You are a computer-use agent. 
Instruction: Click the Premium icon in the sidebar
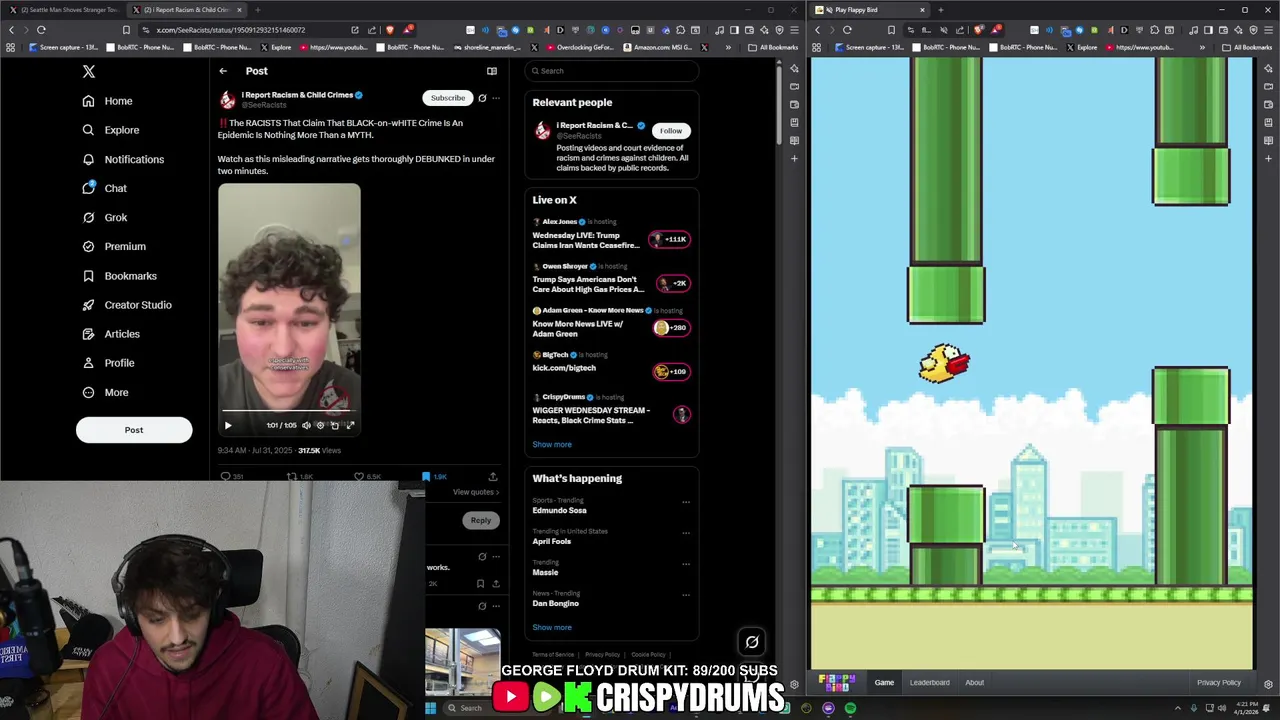pyautogui.click(x=88, y=246)
